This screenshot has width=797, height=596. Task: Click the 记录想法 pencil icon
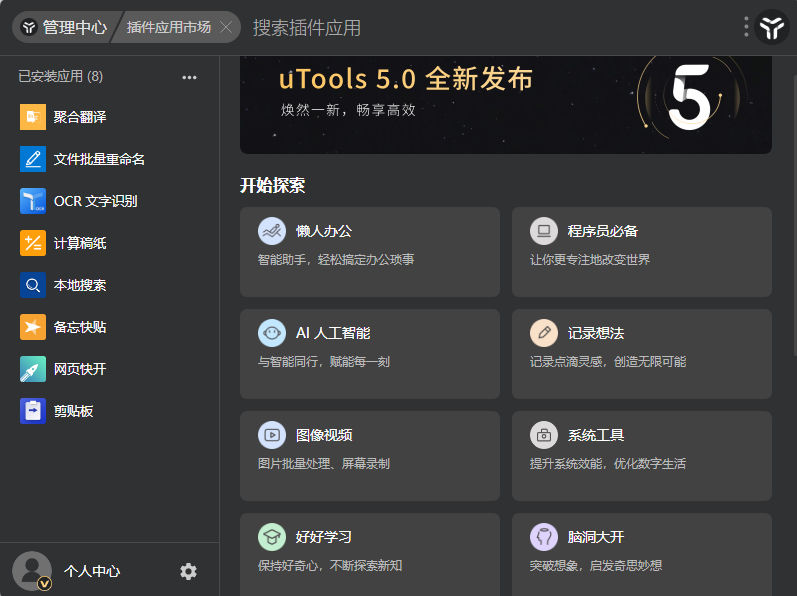544,333
